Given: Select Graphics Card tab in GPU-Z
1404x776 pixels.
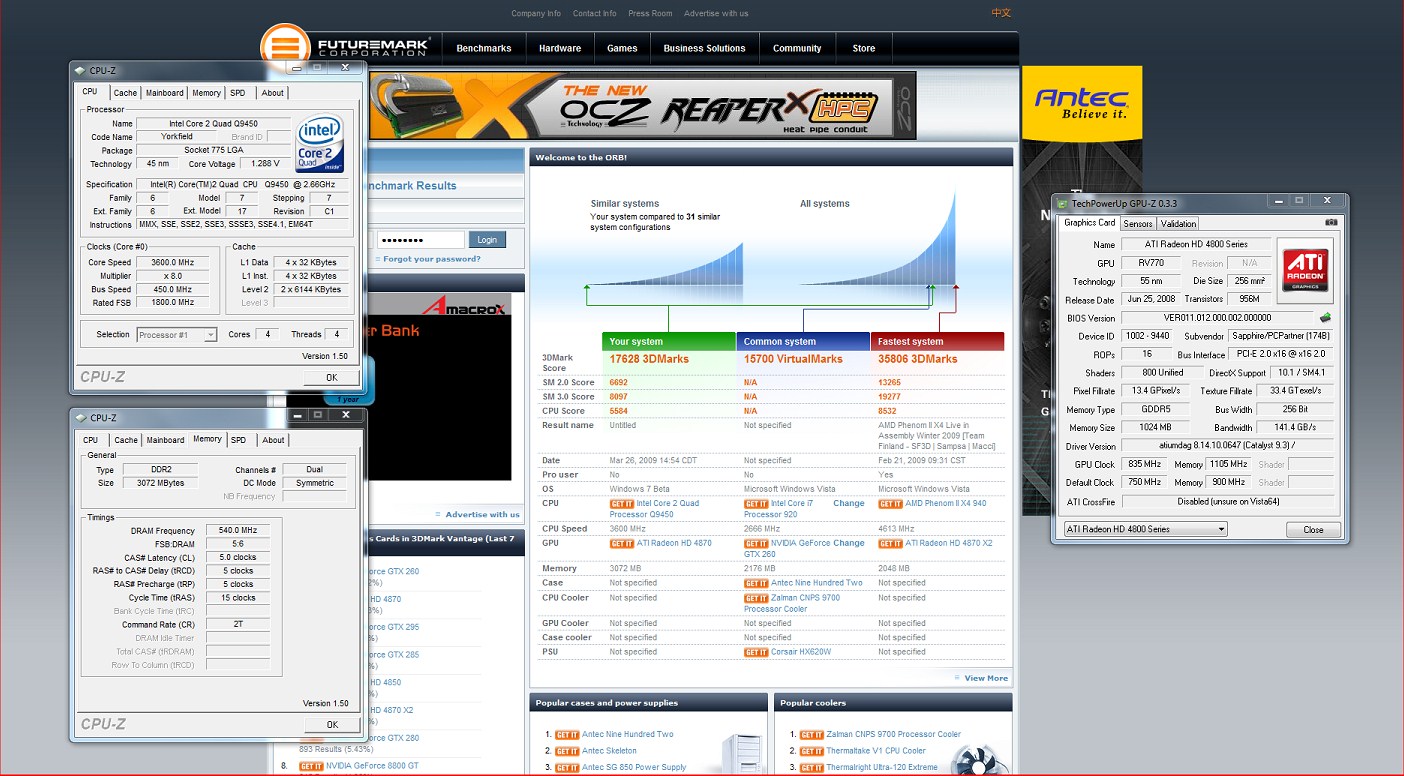Looking at the screenshot, I should [x=1089, y=223].
